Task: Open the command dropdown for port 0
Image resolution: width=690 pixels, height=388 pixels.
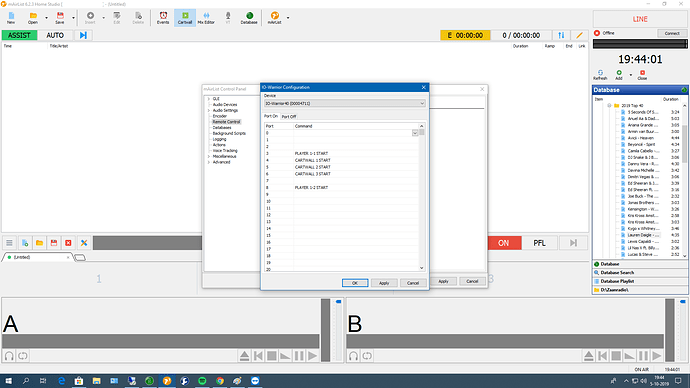Action: 415,133
